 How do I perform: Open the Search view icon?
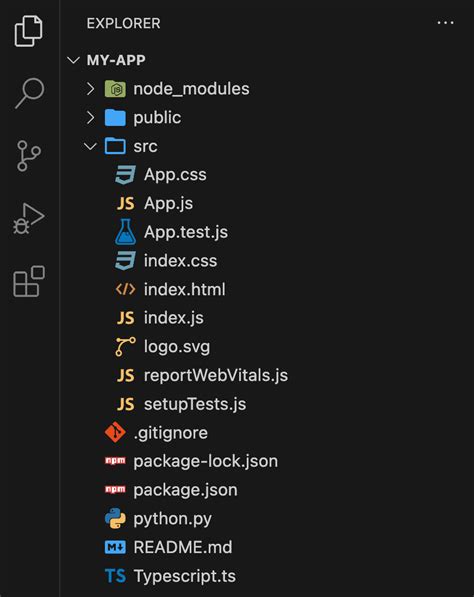[x=29, y=93]
